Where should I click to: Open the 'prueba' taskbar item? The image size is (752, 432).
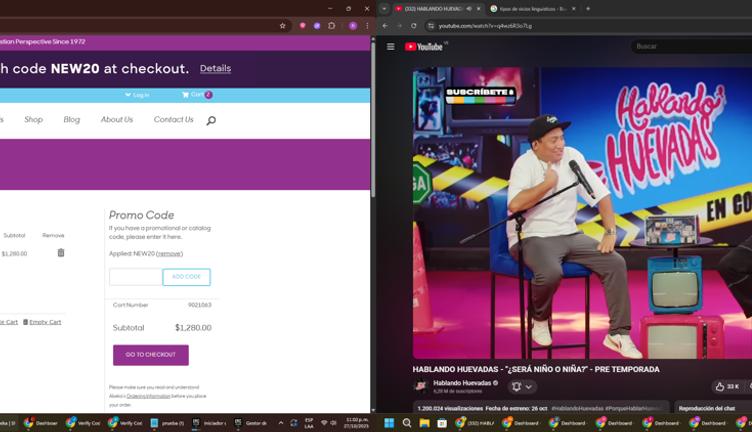pos(167,423)
